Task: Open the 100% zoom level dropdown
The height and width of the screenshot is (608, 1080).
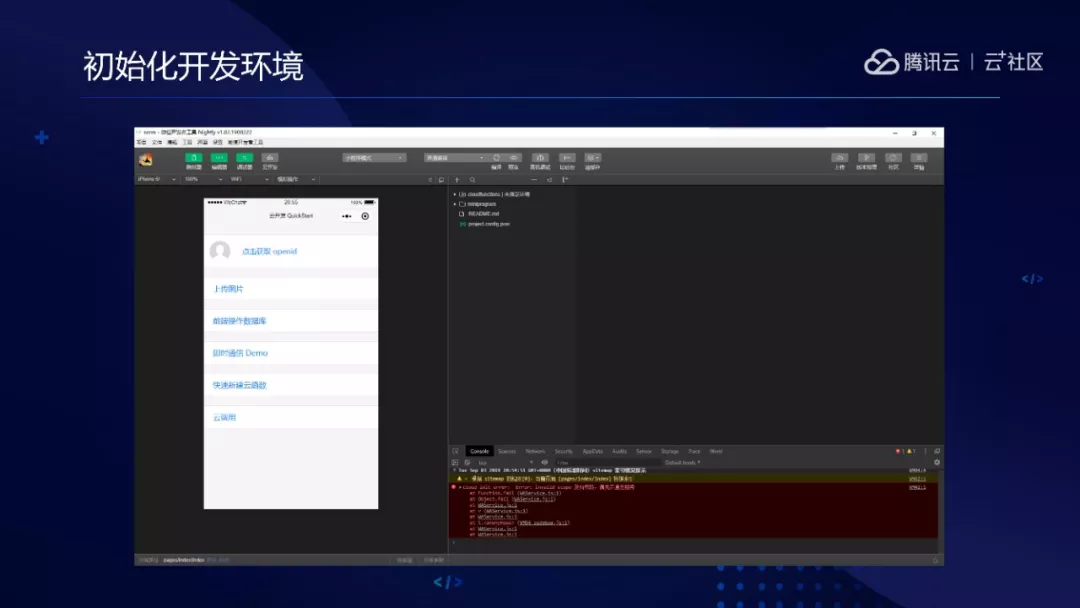Action: (x=203, y=179)
